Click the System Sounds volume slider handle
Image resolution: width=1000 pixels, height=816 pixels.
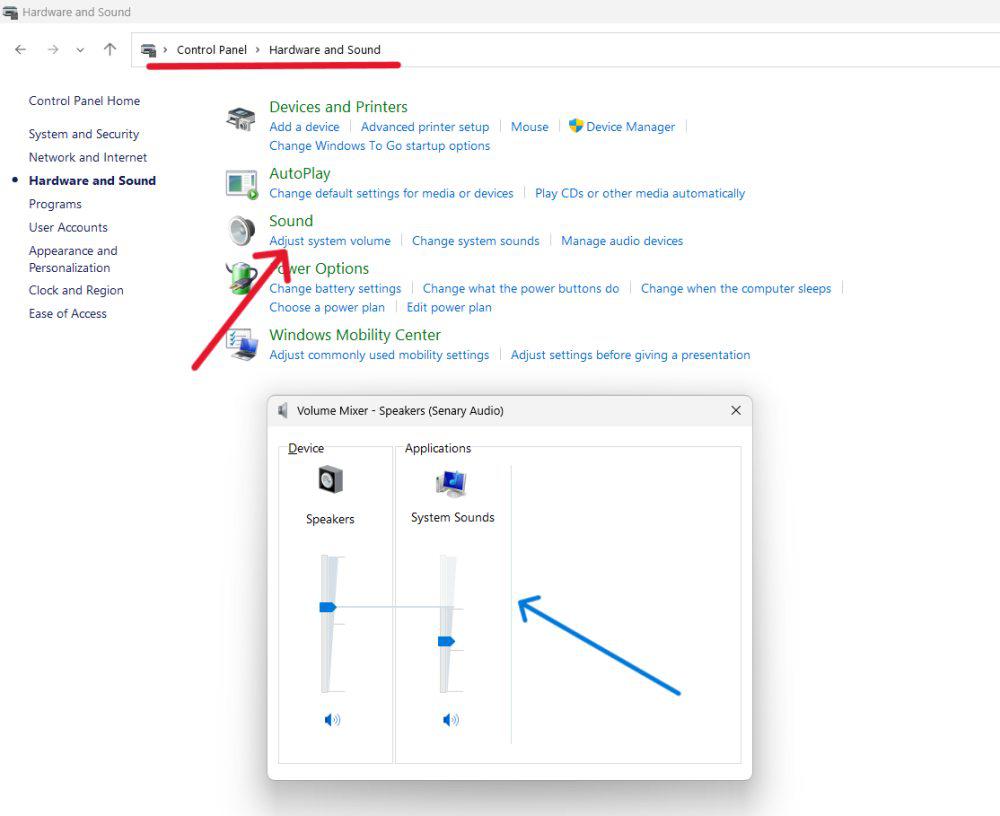coord(446,641)
